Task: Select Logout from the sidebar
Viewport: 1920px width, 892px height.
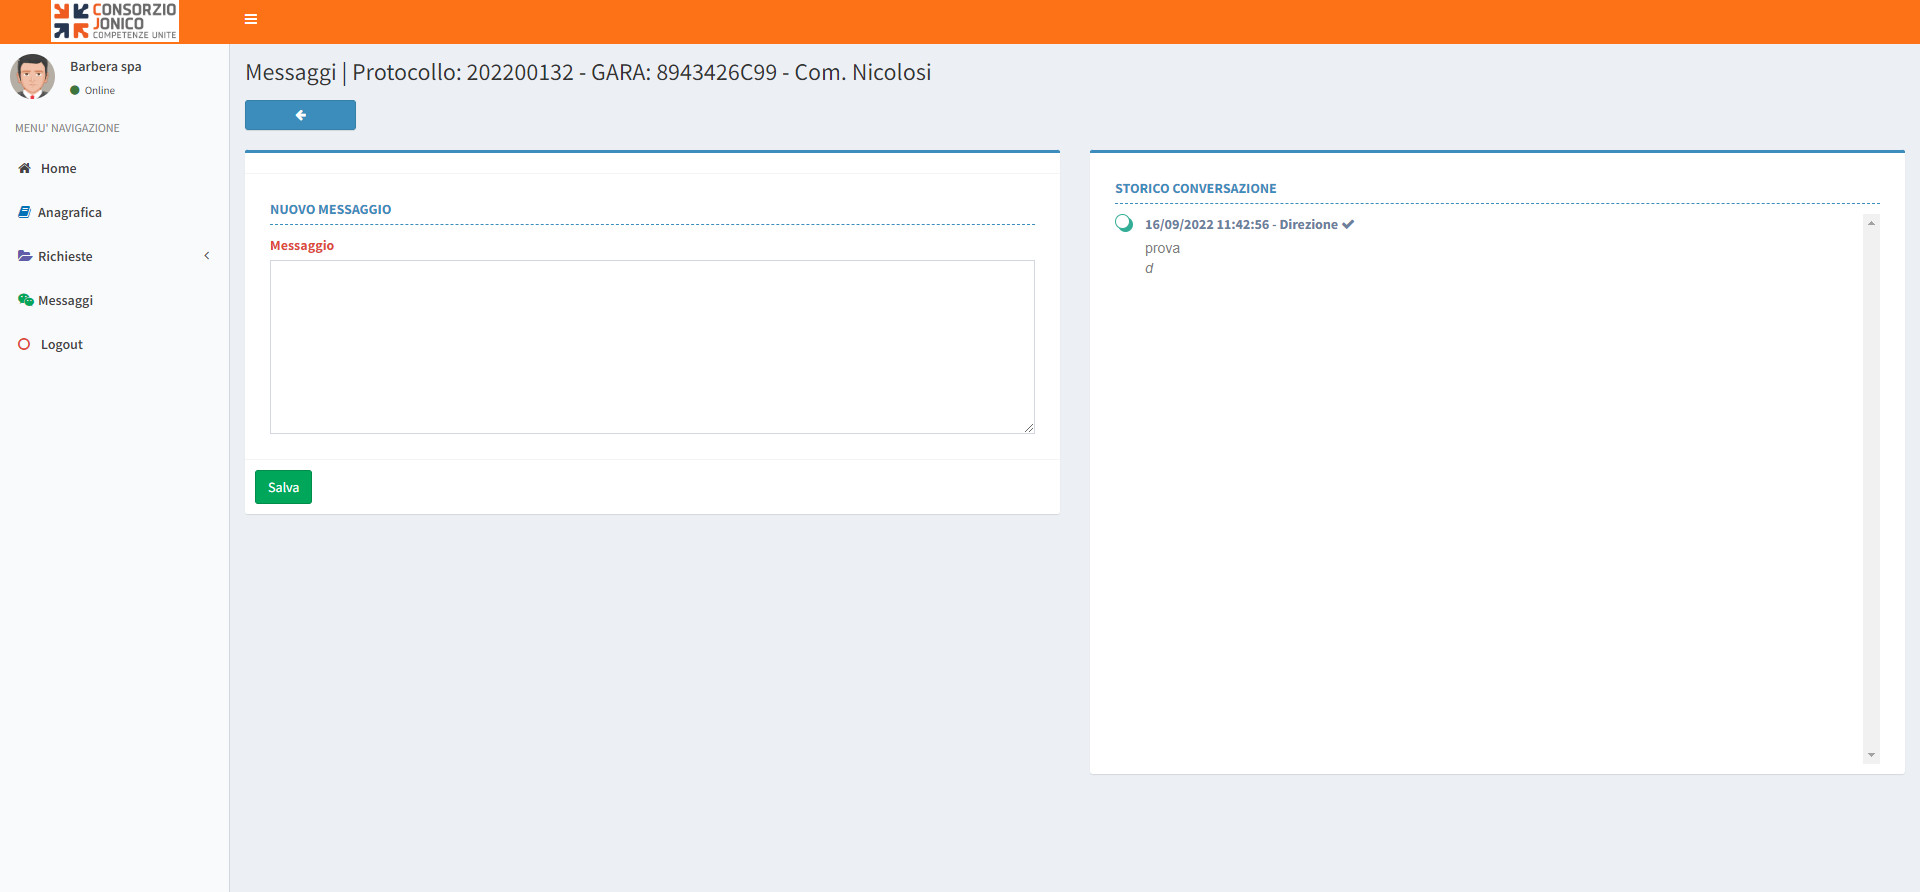Action: click(x=62, y=344)
